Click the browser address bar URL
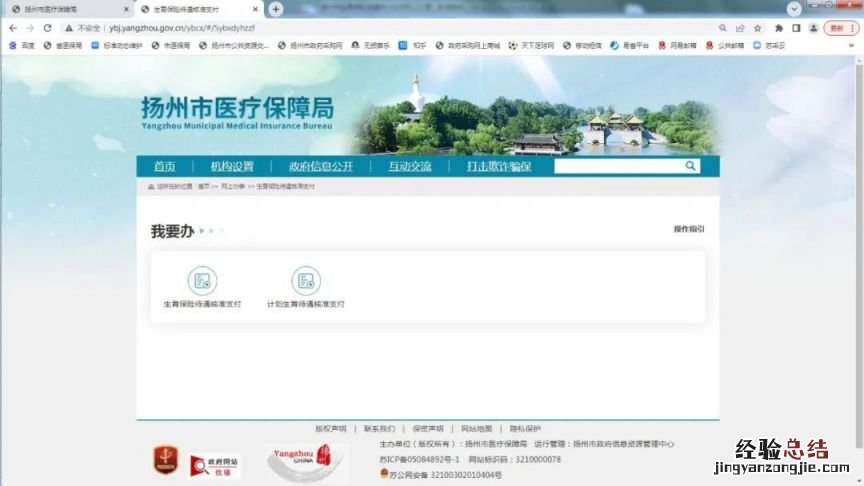 (x=182, y=28)
